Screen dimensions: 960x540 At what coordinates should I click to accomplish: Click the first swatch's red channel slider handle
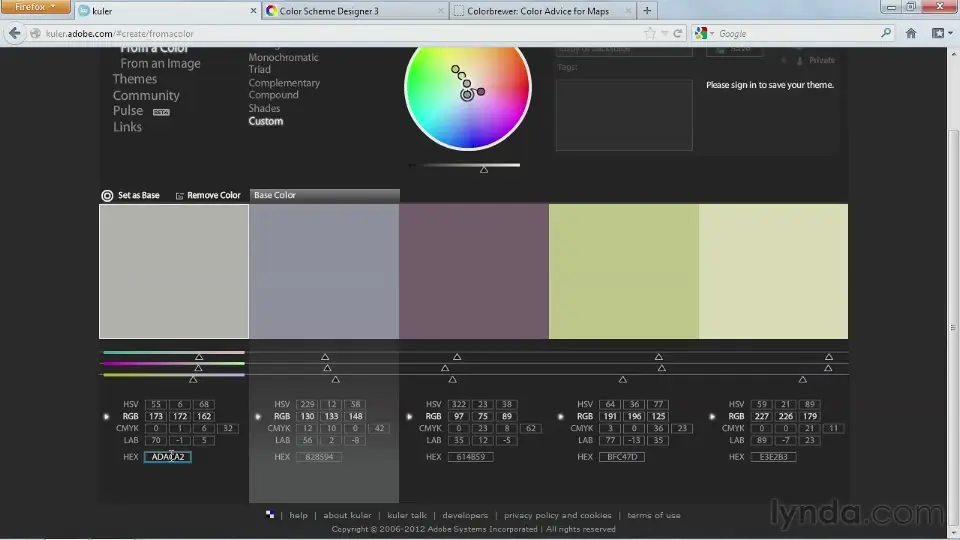(199, 356)
